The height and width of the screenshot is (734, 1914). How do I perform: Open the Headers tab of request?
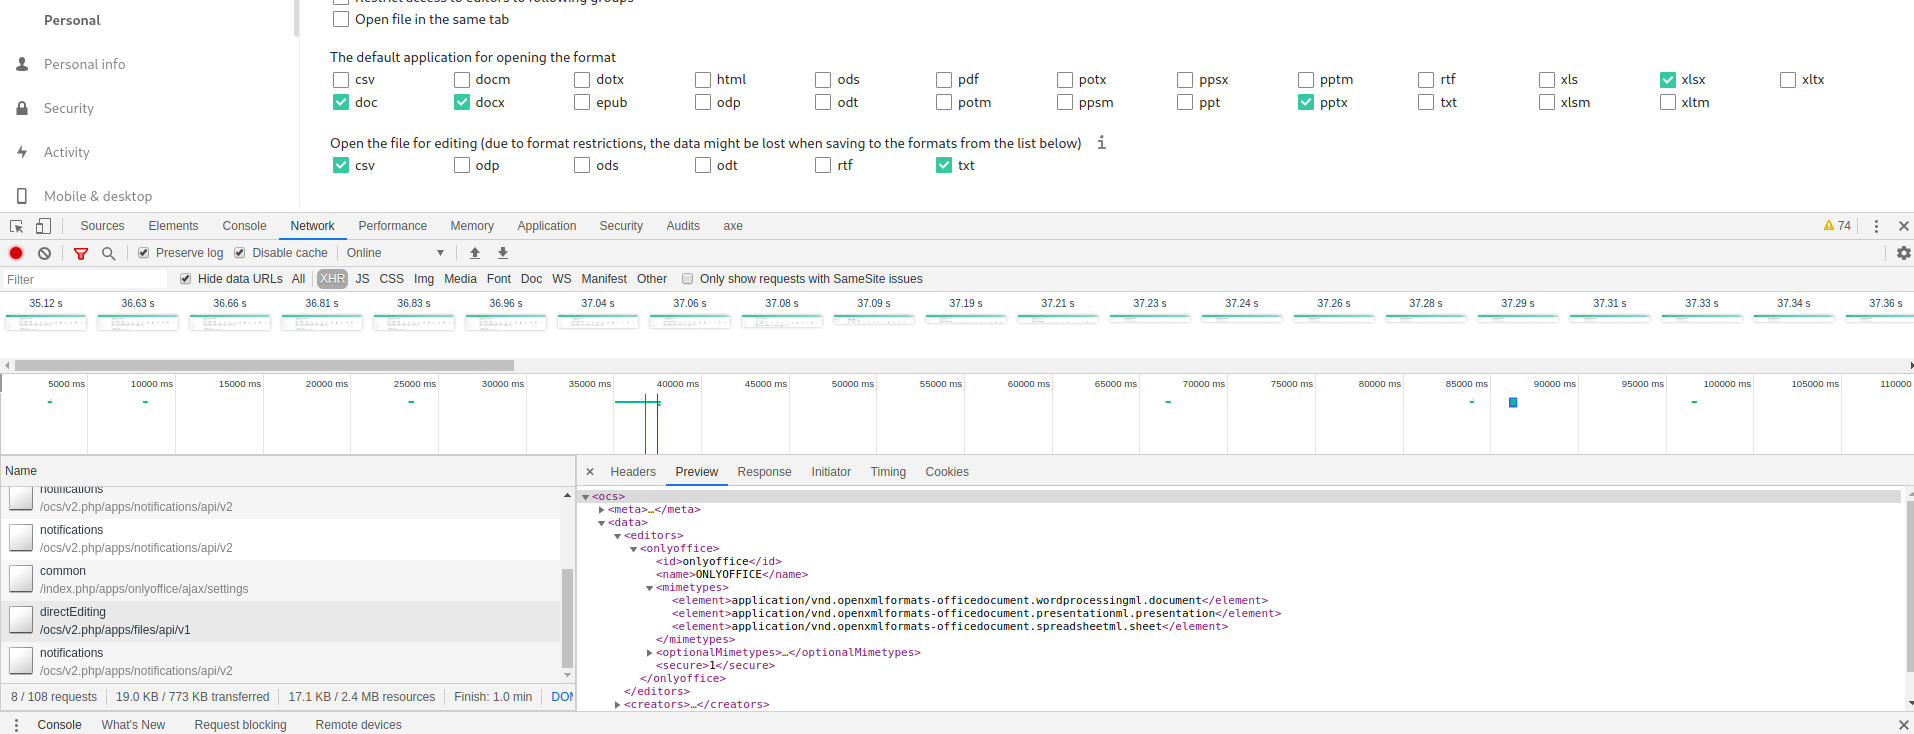pyautogui.click(x=633, y=472)
